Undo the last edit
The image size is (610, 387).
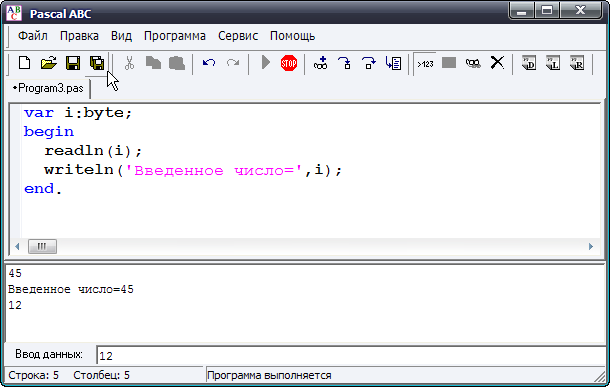click(x=209, y=63)
